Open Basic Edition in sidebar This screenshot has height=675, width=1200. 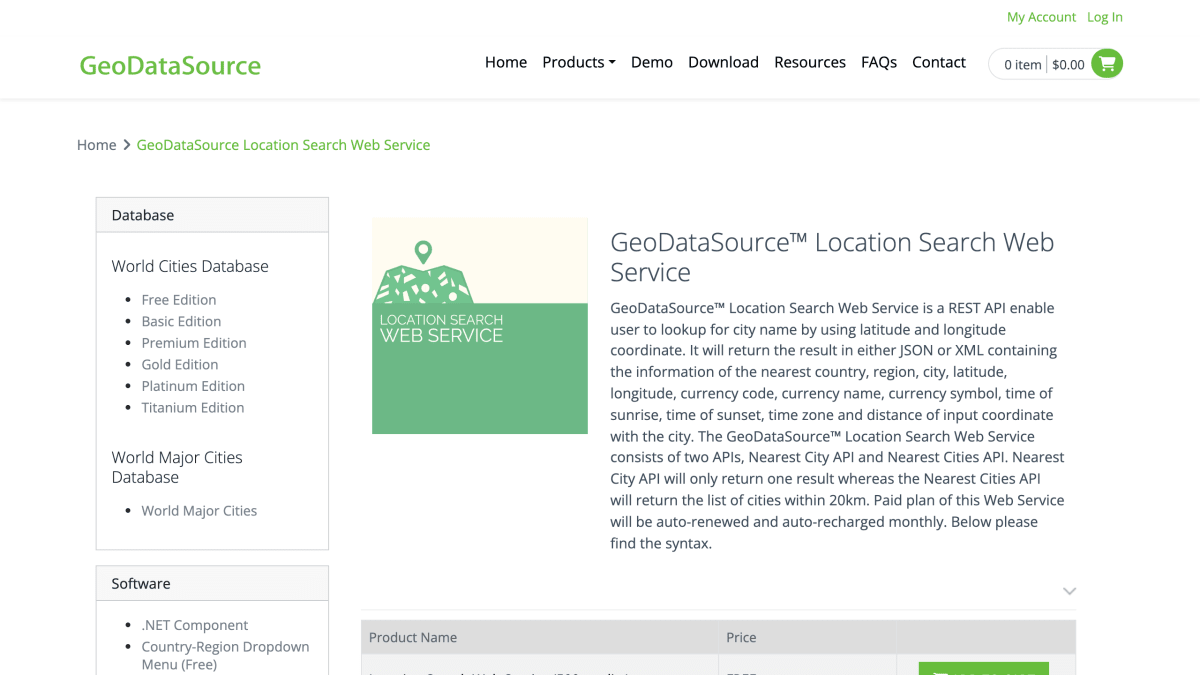point(181,321)
